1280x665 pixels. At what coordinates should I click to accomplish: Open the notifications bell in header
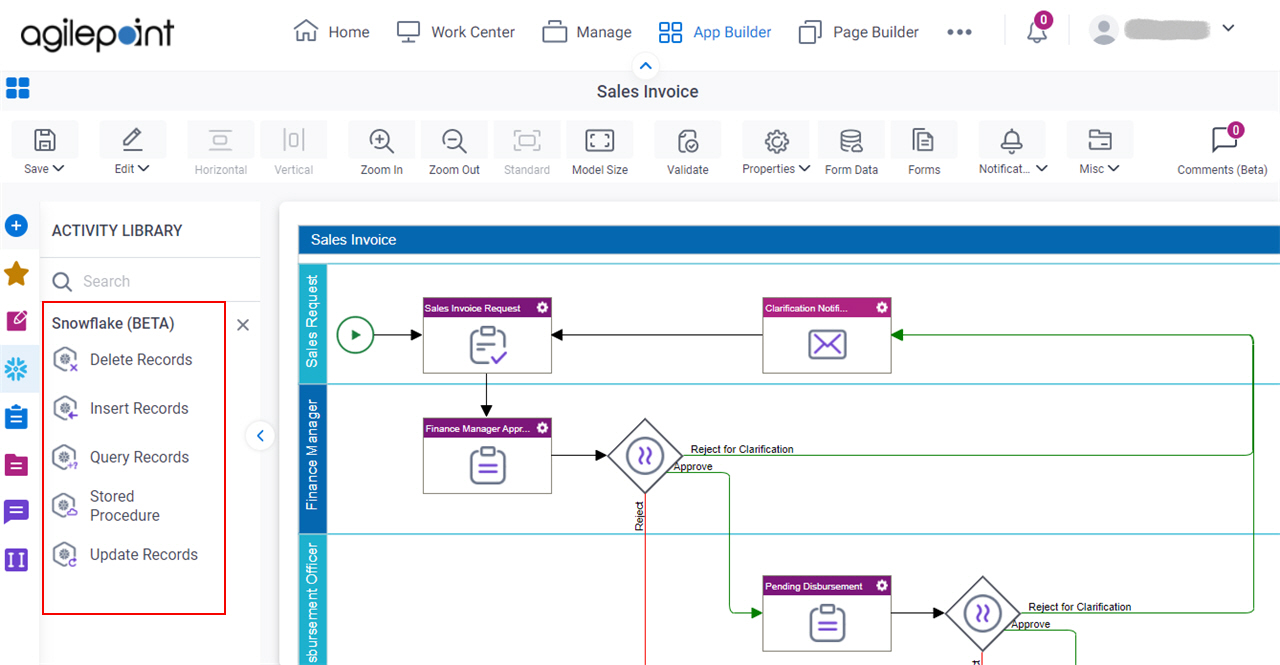coord(1037,32)
